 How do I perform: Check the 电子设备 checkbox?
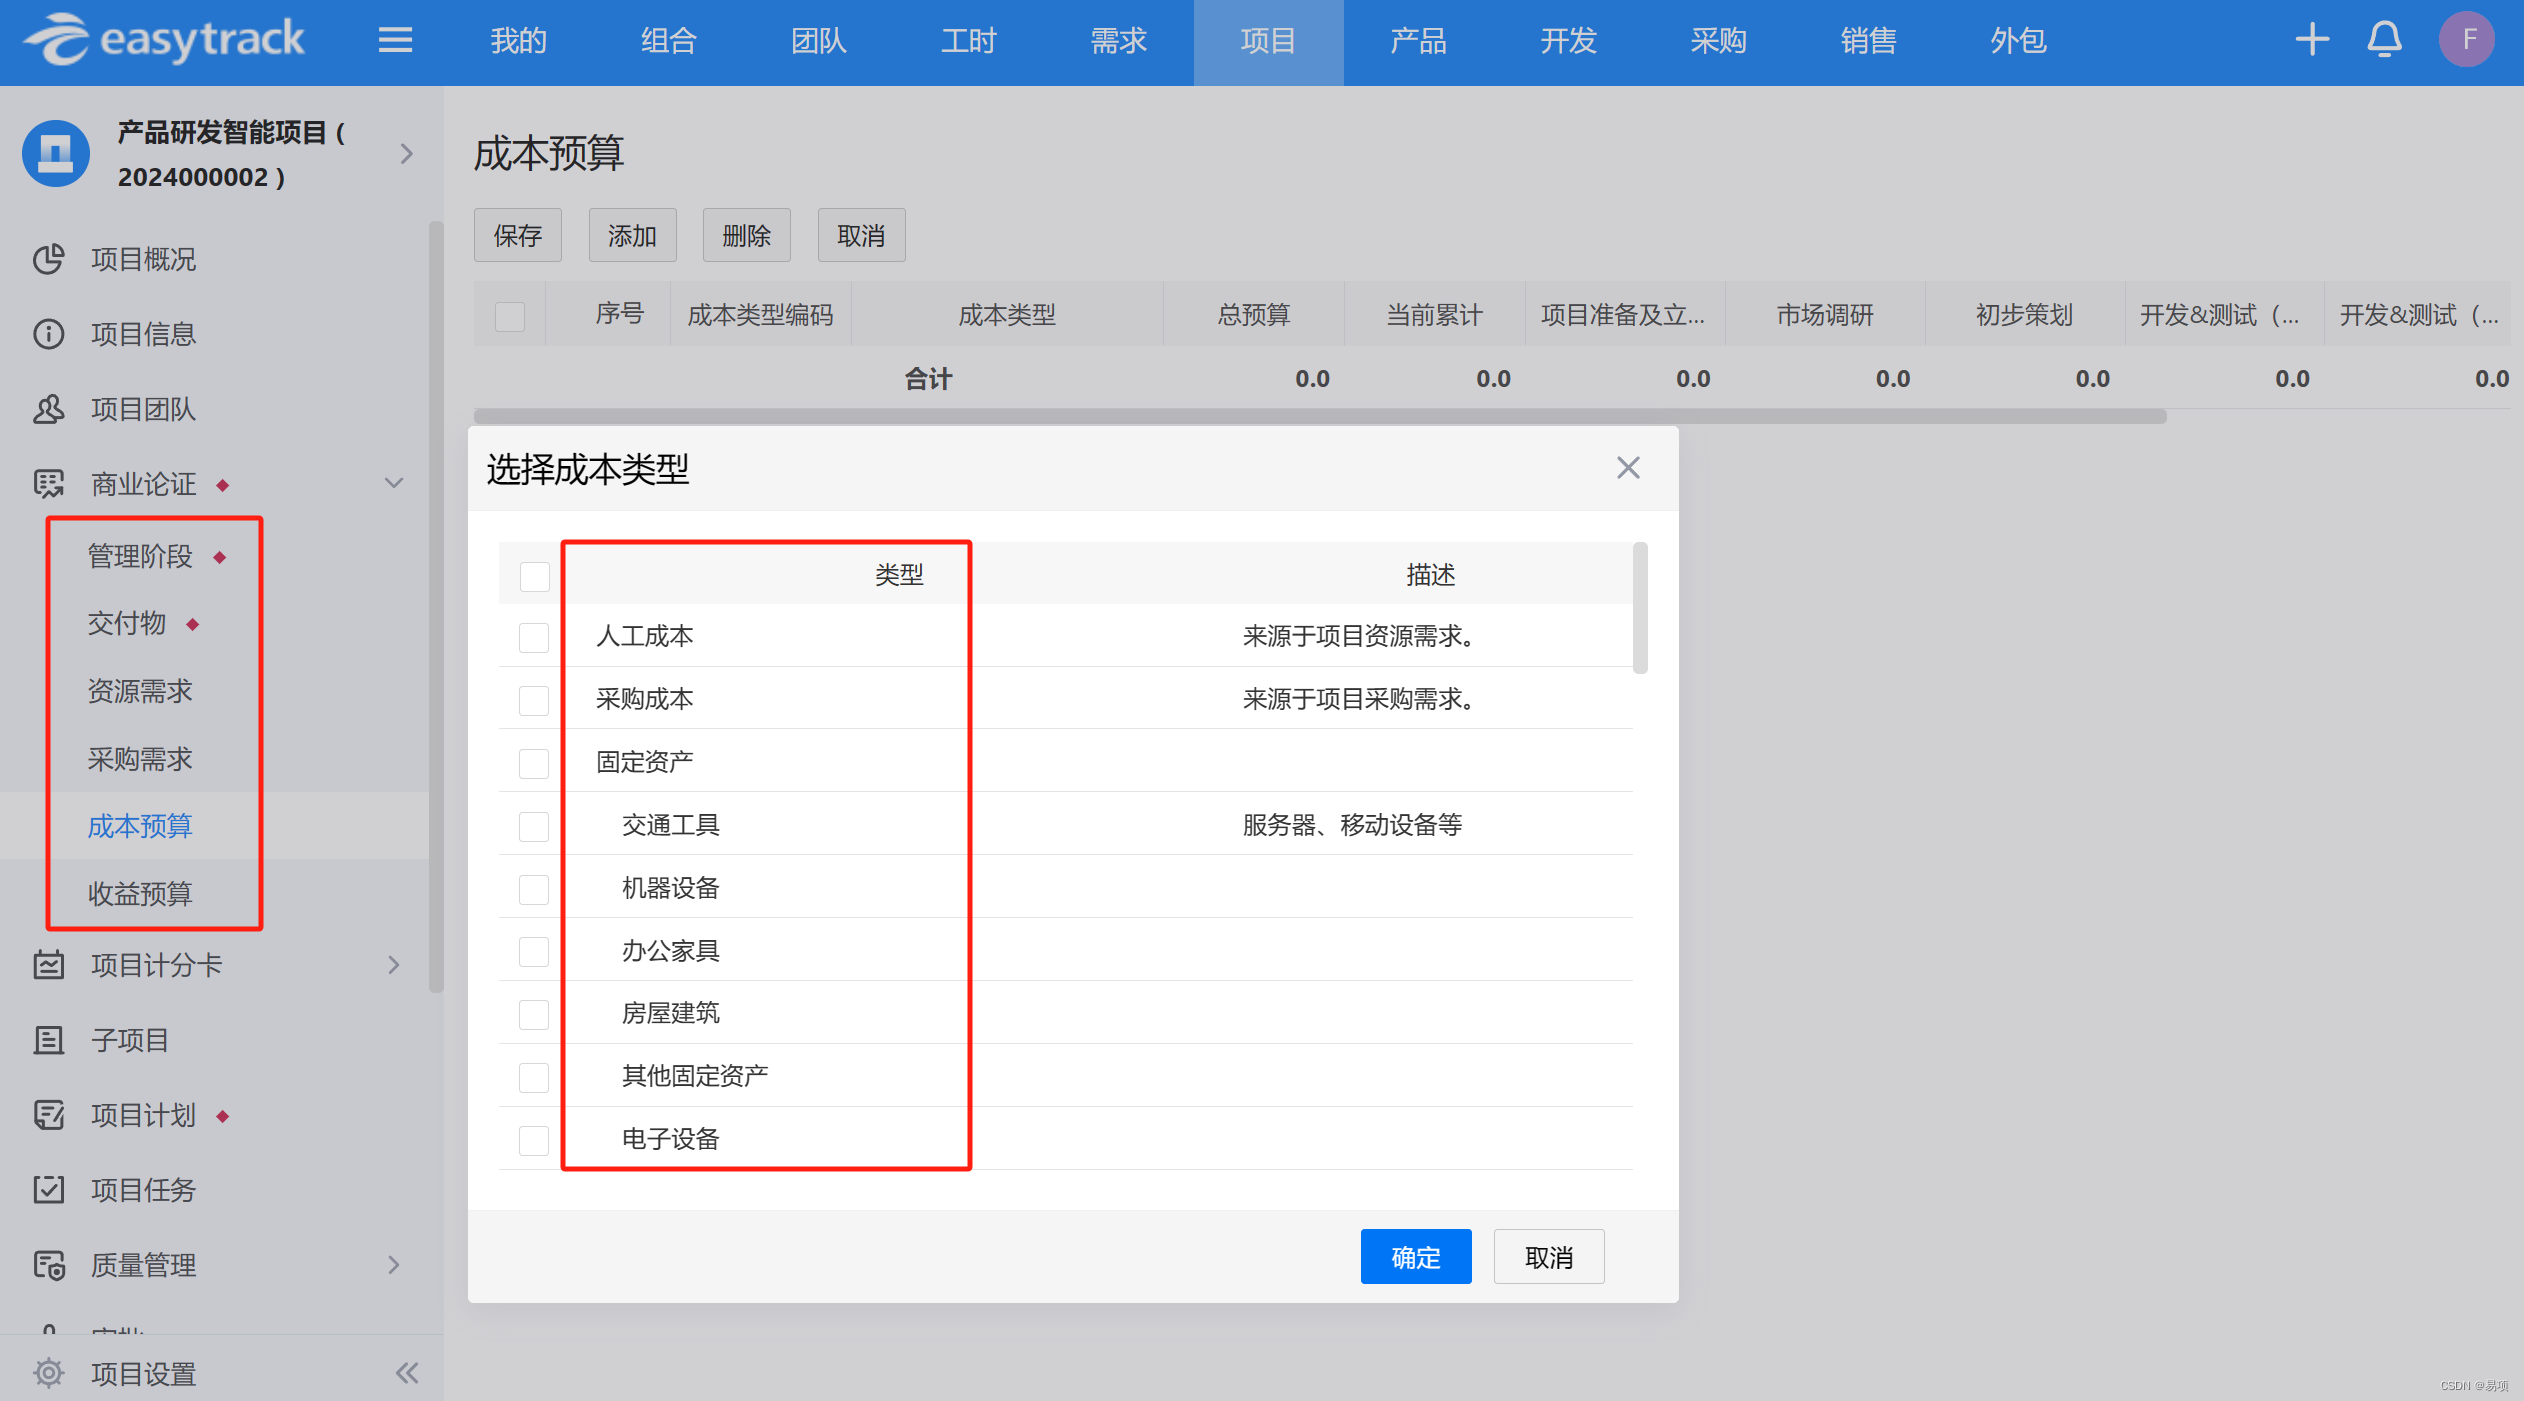534,1140
